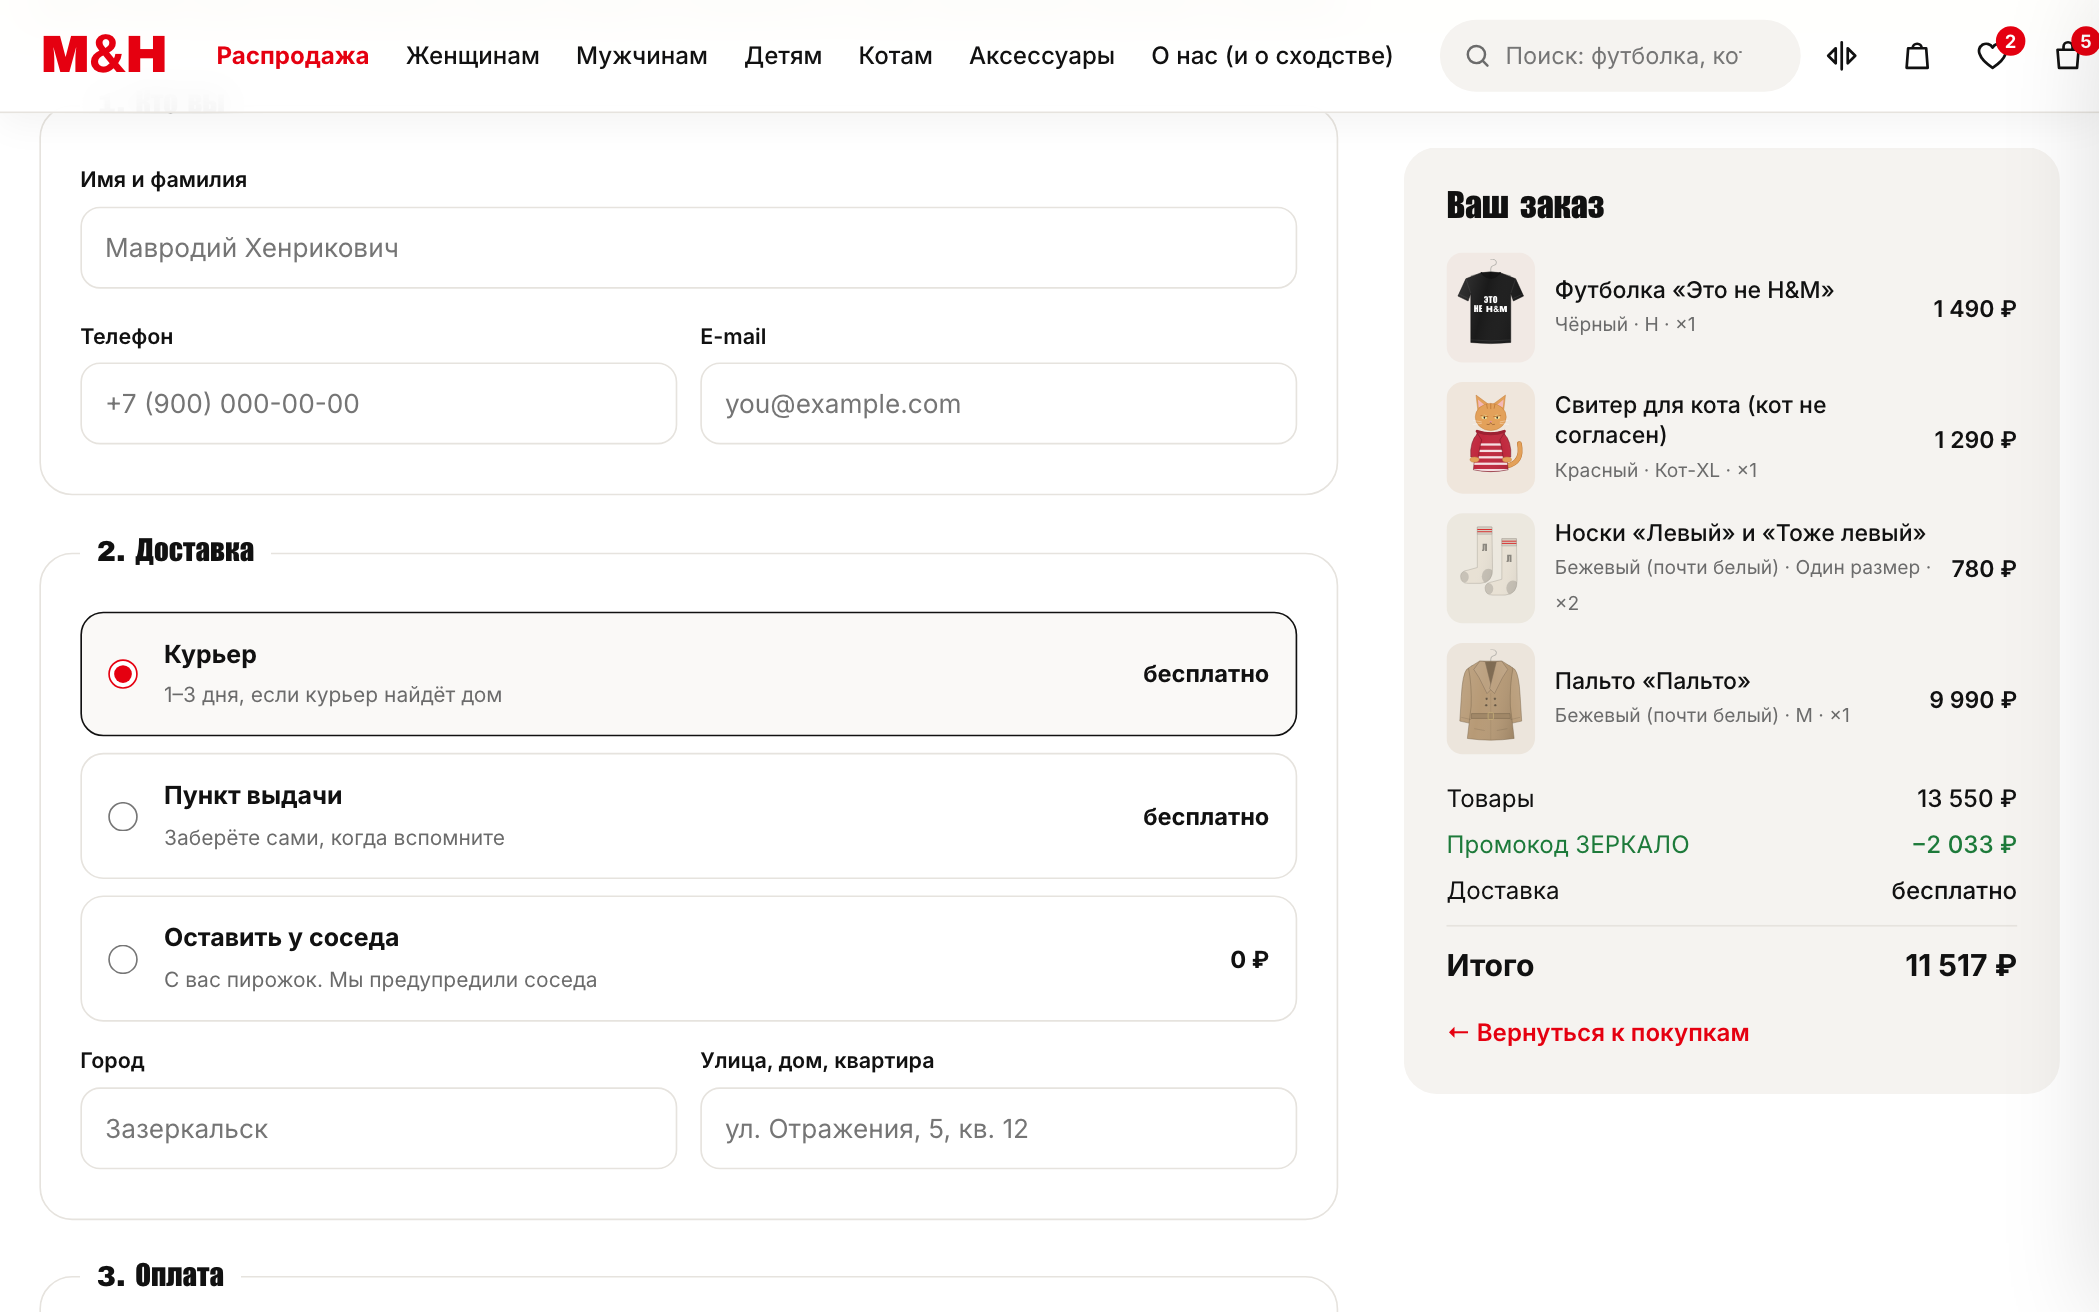Open the Котам menu item
This screenshot has width=2099, height=1312.
[x=895, y=56]
